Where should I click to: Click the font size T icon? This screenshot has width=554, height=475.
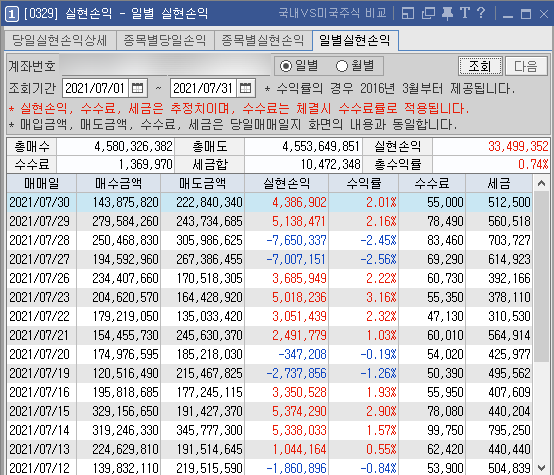pos(465,13)
